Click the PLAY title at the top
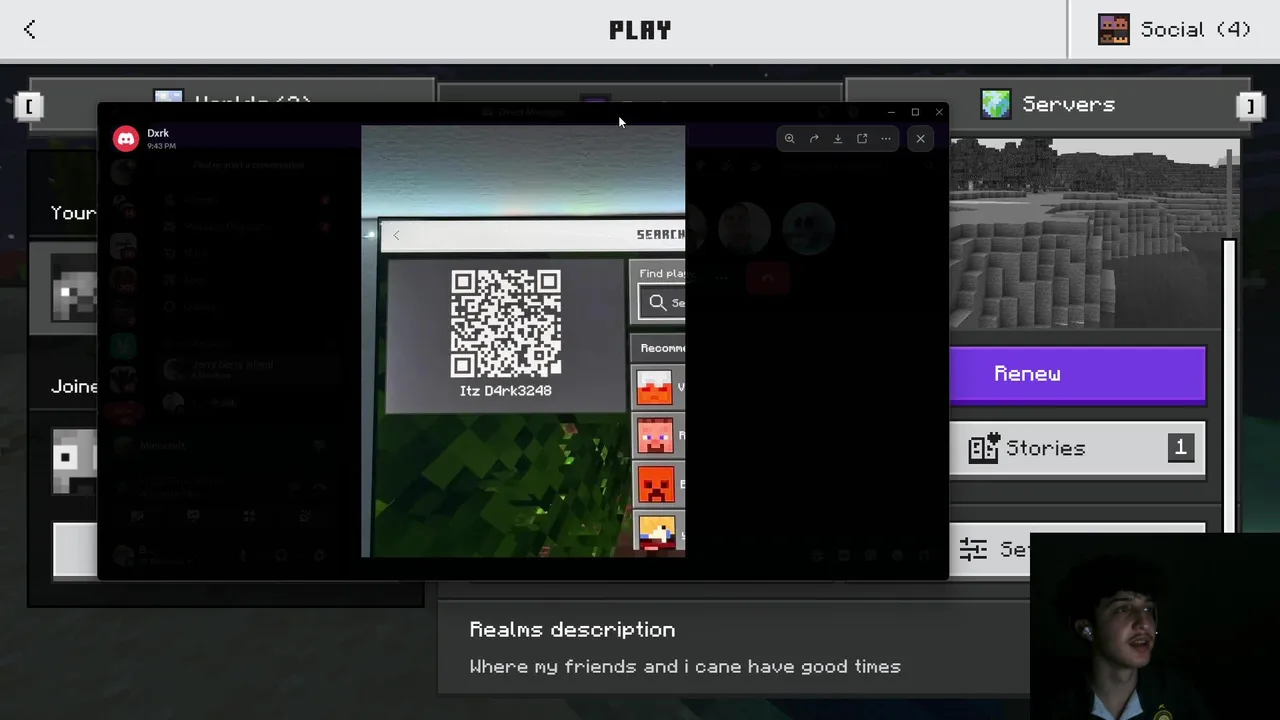This screenshot has height=720, width=1280. 640,30
